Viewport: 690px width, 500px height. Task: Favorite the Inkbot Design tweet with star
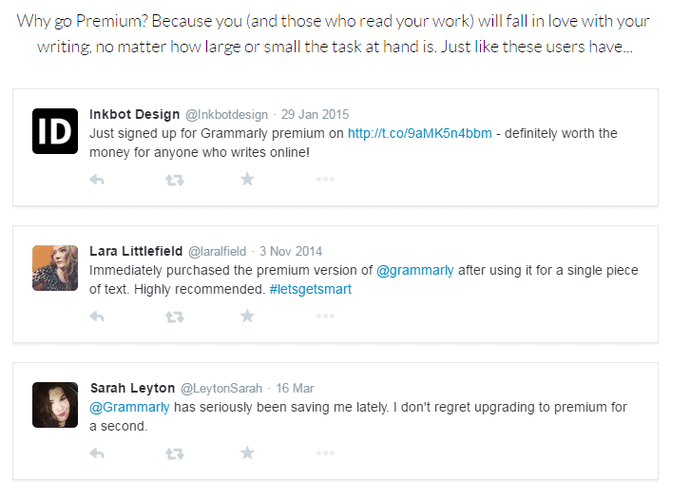248,180
